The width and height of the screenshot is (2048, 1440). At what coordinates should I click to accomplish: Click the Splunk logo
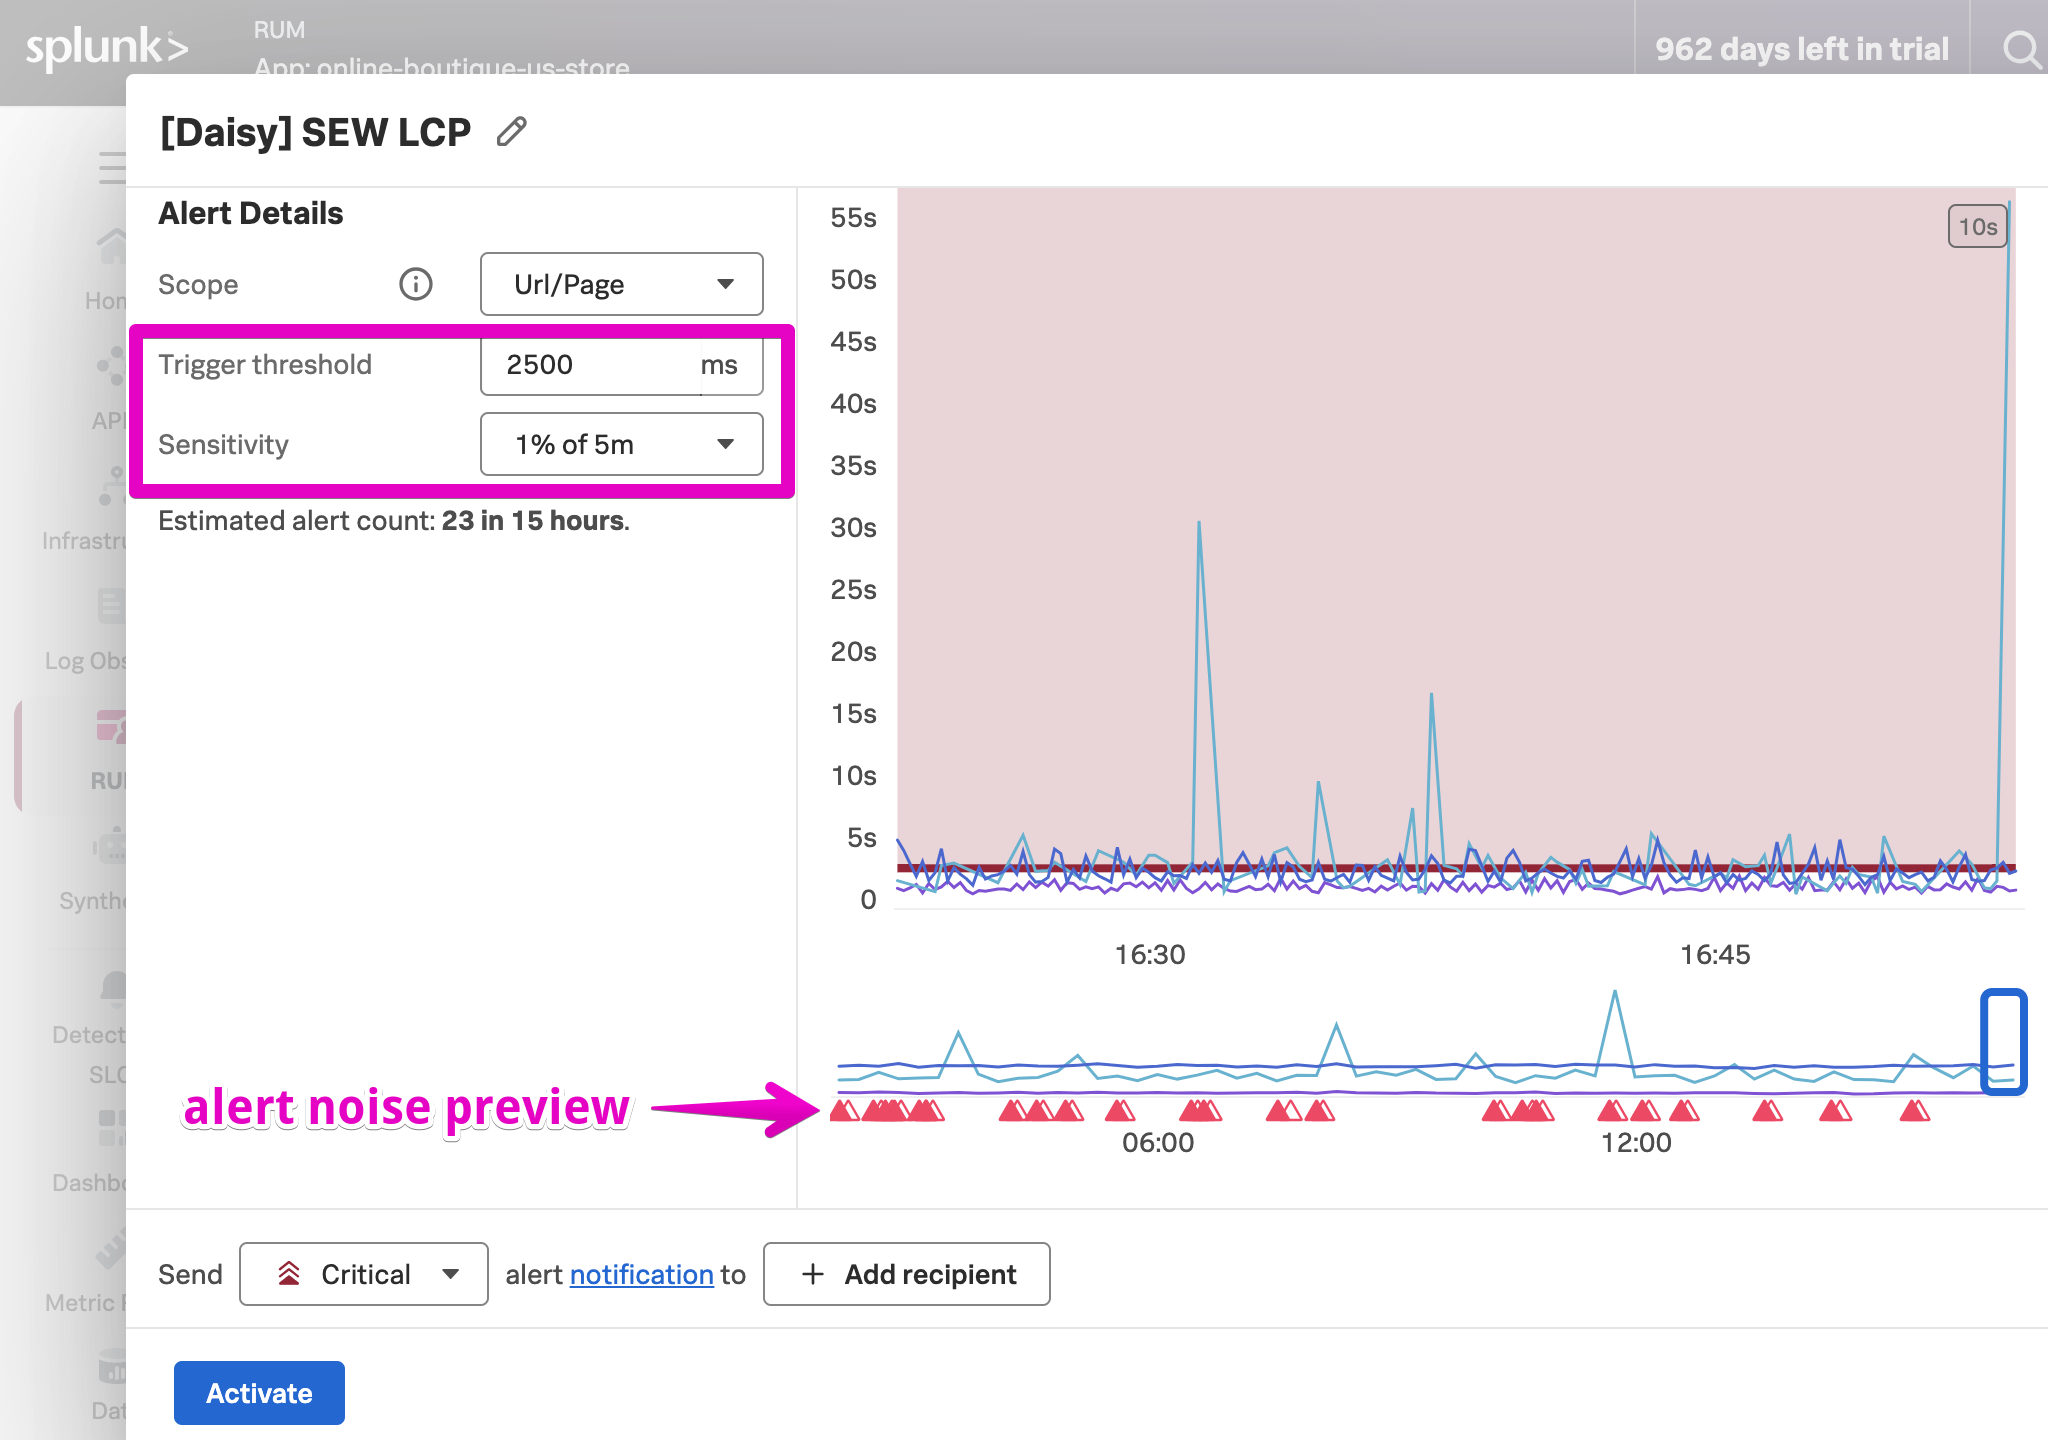tap(106, 48)
